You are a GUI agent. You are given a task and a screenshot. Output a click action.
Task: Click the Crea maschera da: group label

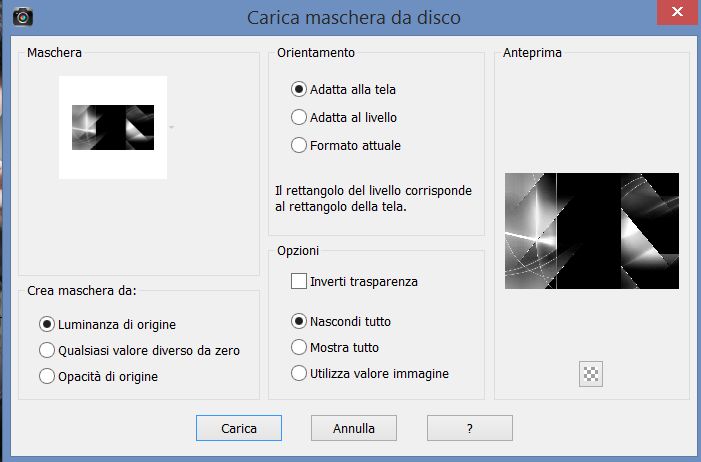tap(82, 291)
